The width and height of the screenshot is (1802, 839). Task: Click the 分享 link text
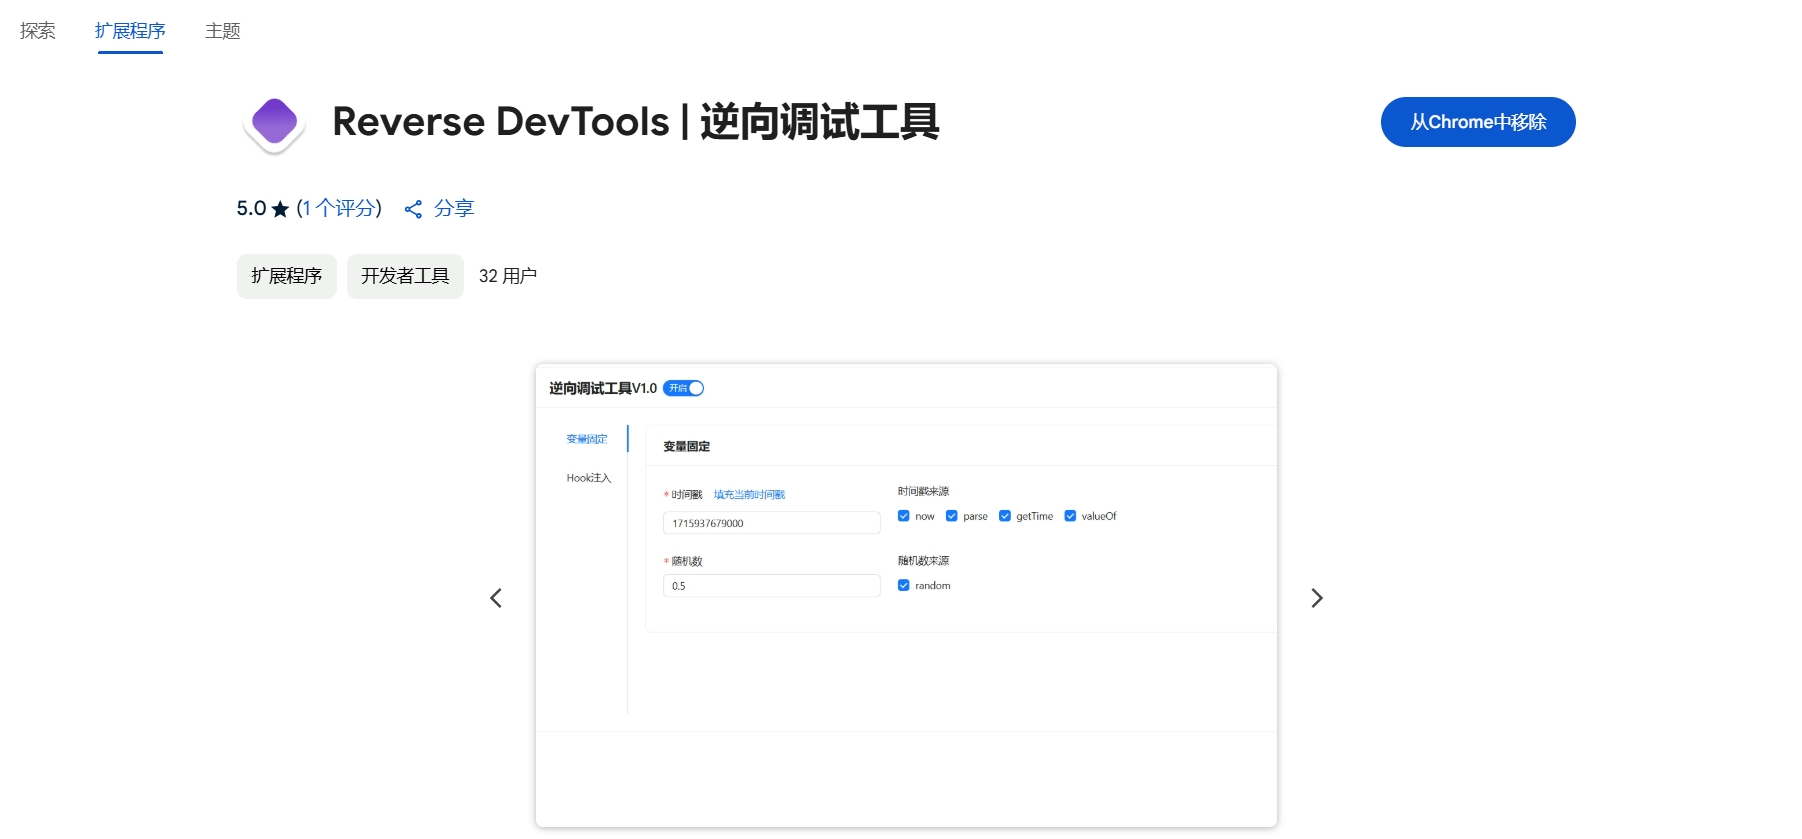click(x=454, y=208)
